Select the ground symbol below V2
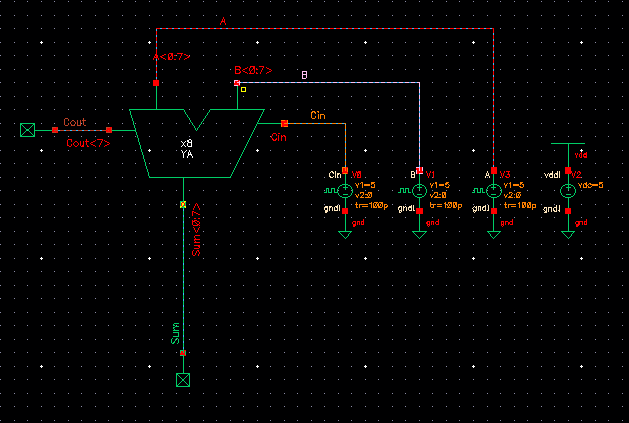The width and height of the screenshot is (629, 423). pos(568,234)
